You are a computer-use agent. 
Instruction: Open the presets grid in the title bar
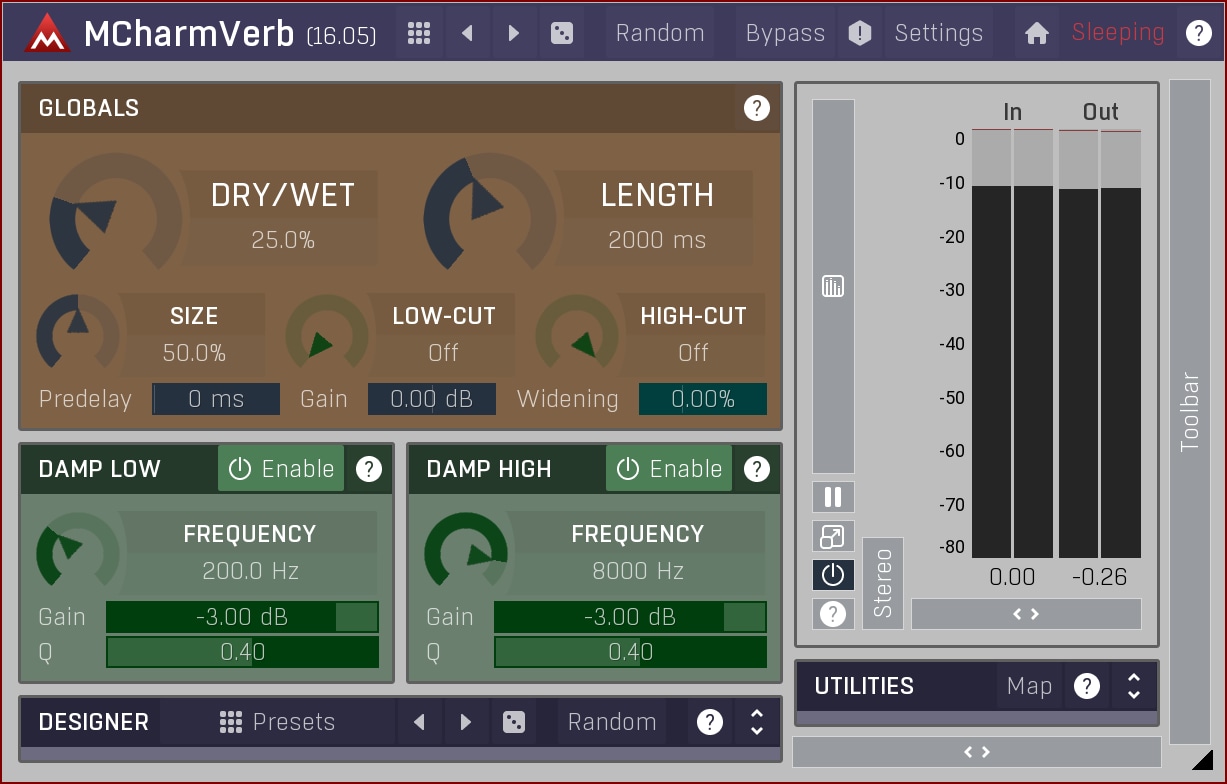tap(419, 33)
